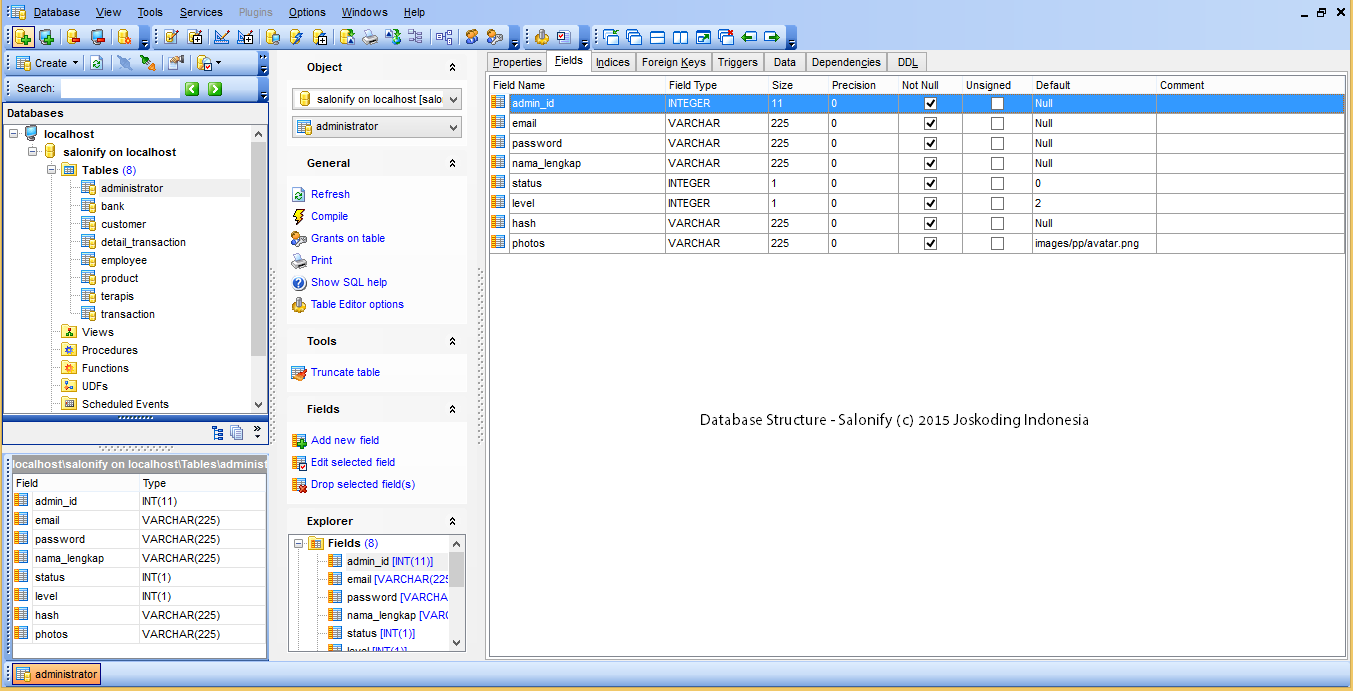Screen dimensions: 1353x691
Task: Toggle Not Null checkbox for hash field
Action: click(930, 223)
